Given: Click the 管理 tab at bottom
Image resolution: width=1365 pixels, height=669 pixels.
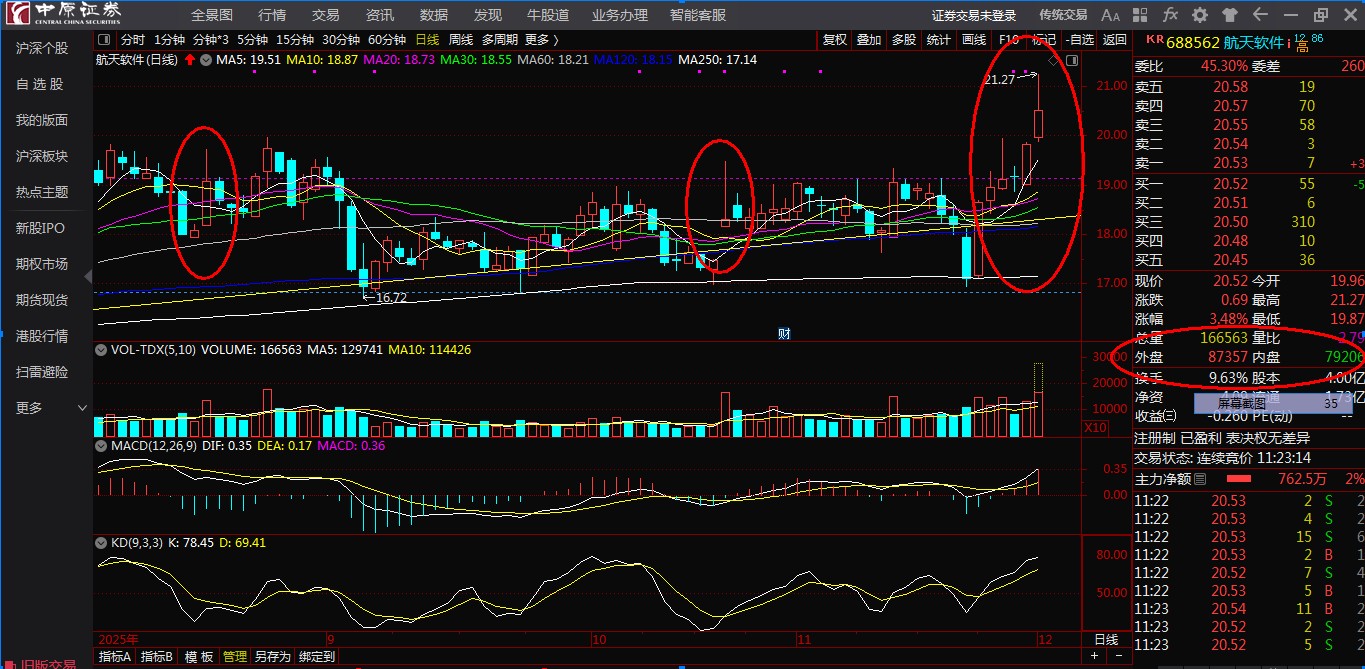Looking at the screenshot, I should pos(235,657).
